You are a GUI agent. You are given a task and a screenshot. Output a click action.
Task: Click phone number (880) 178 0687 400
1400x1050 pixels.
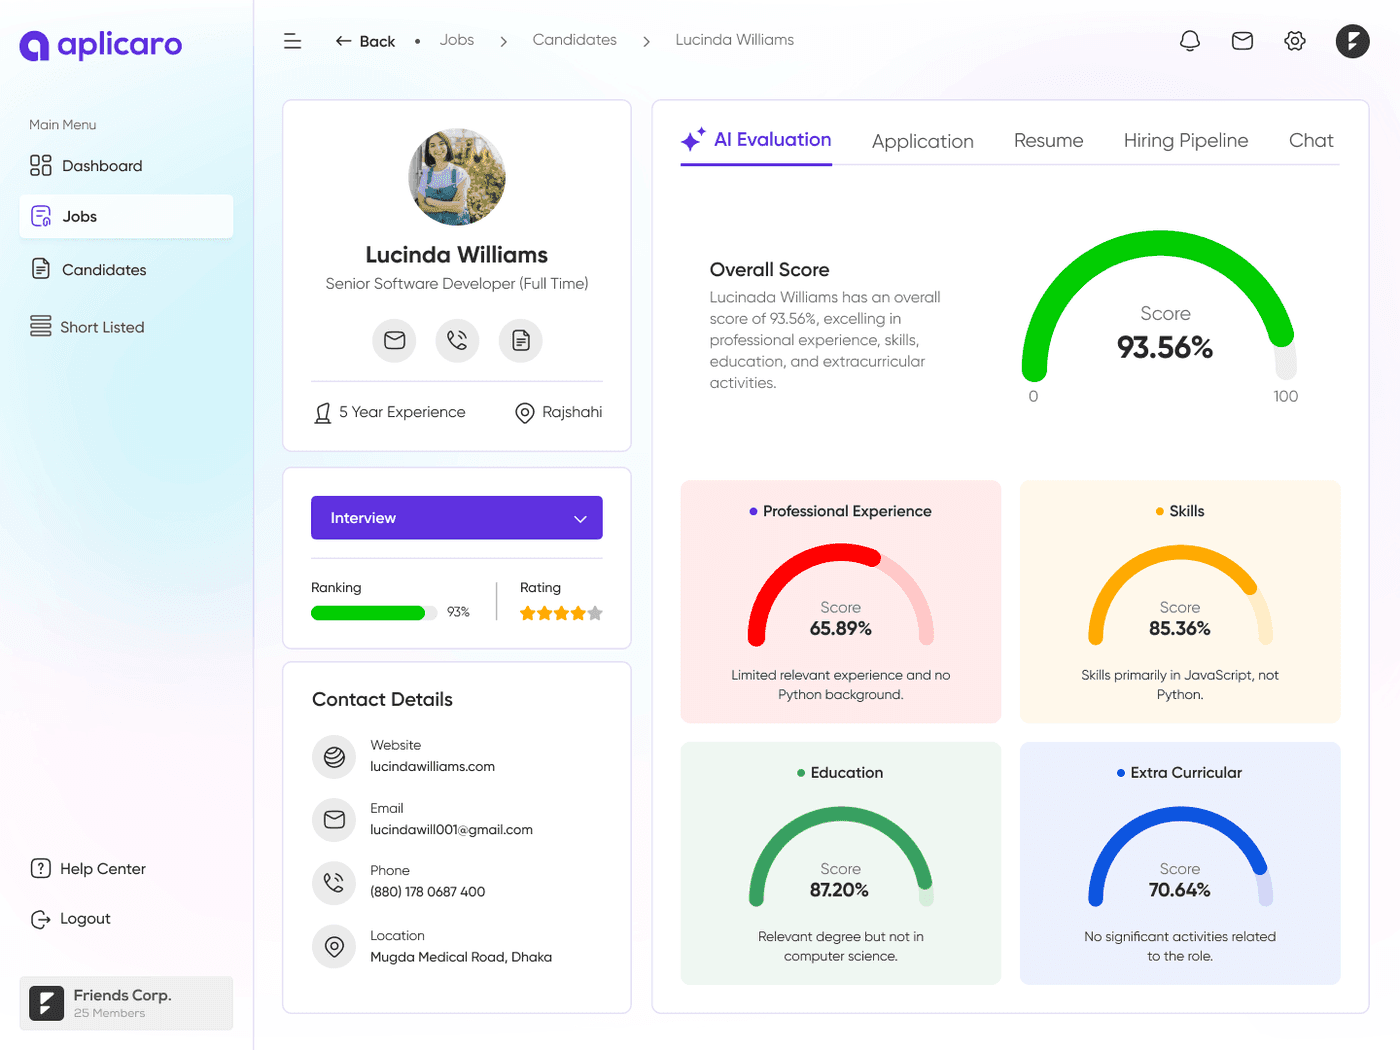[428, 892]
